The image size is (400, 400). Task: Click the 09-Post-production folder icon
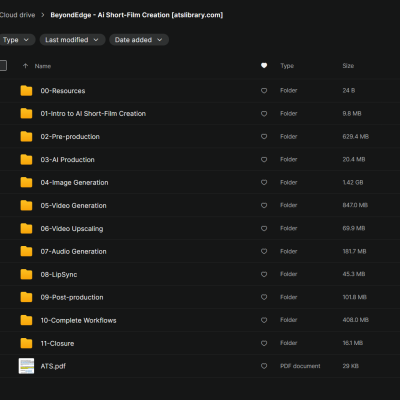26,297
